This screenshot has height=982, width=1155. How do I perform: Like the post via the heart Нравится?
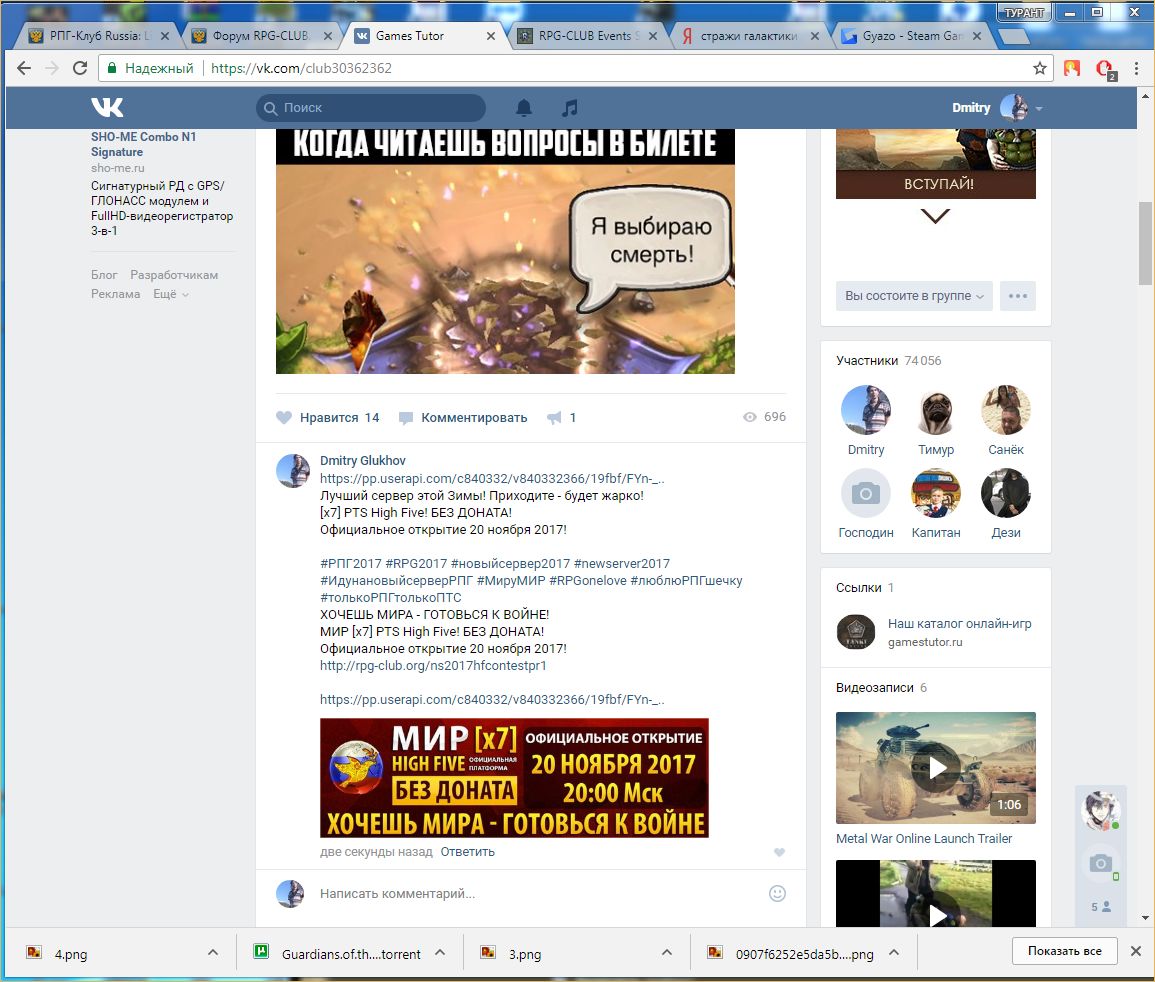pyautogui.click(x=328, y=418)
